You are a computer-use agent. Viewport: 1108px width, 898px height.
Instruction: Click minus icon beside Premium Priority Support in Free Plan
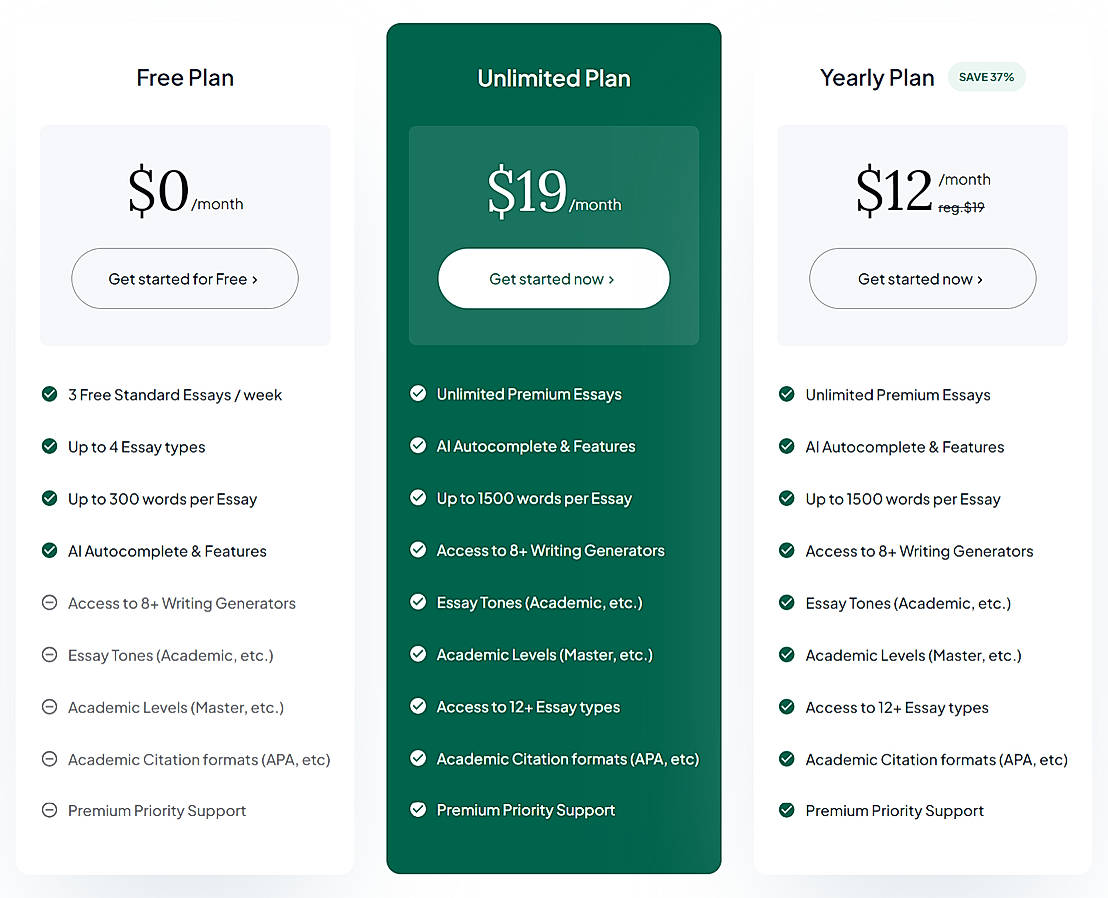tap(49, 811)
